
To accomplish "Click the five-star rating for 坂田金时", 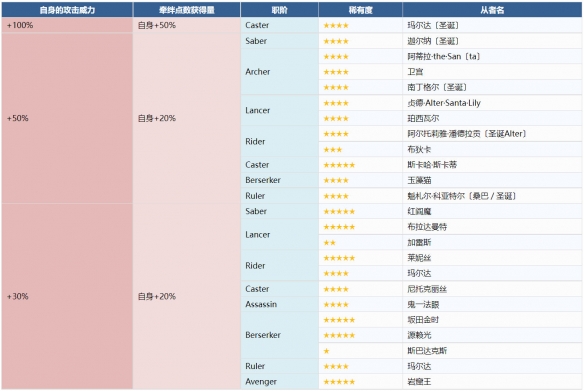I will click(x=339, y=320).
